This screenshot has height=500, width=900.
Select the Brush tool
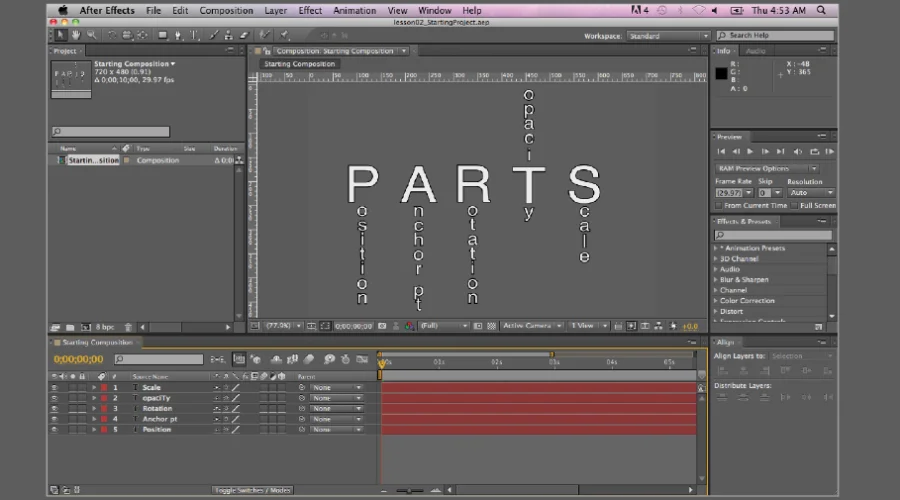(x=214, y=36)
